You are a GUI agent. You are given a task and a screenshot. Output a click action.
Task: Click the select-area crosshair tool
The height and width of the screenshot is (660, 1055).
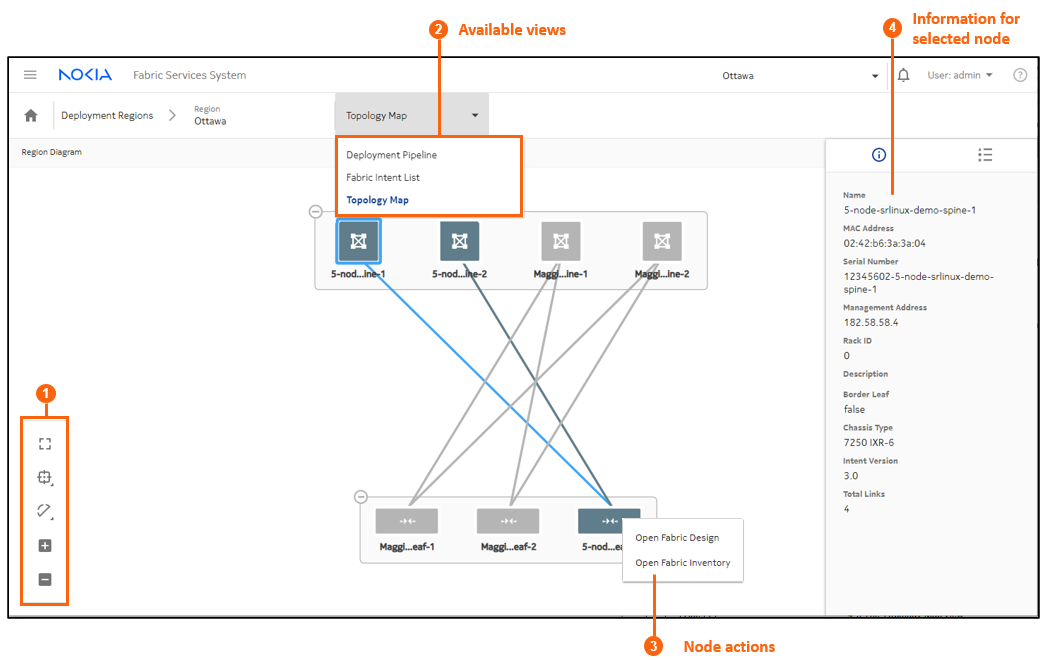(x=45, y=478)
